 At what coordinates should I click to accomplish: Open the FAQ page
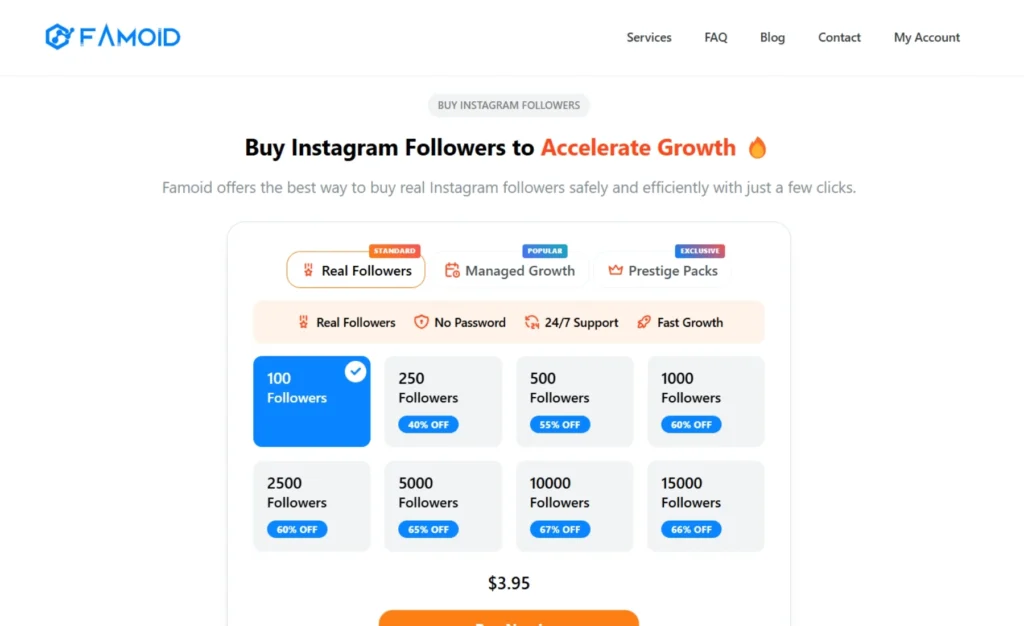tap(716, 37)
